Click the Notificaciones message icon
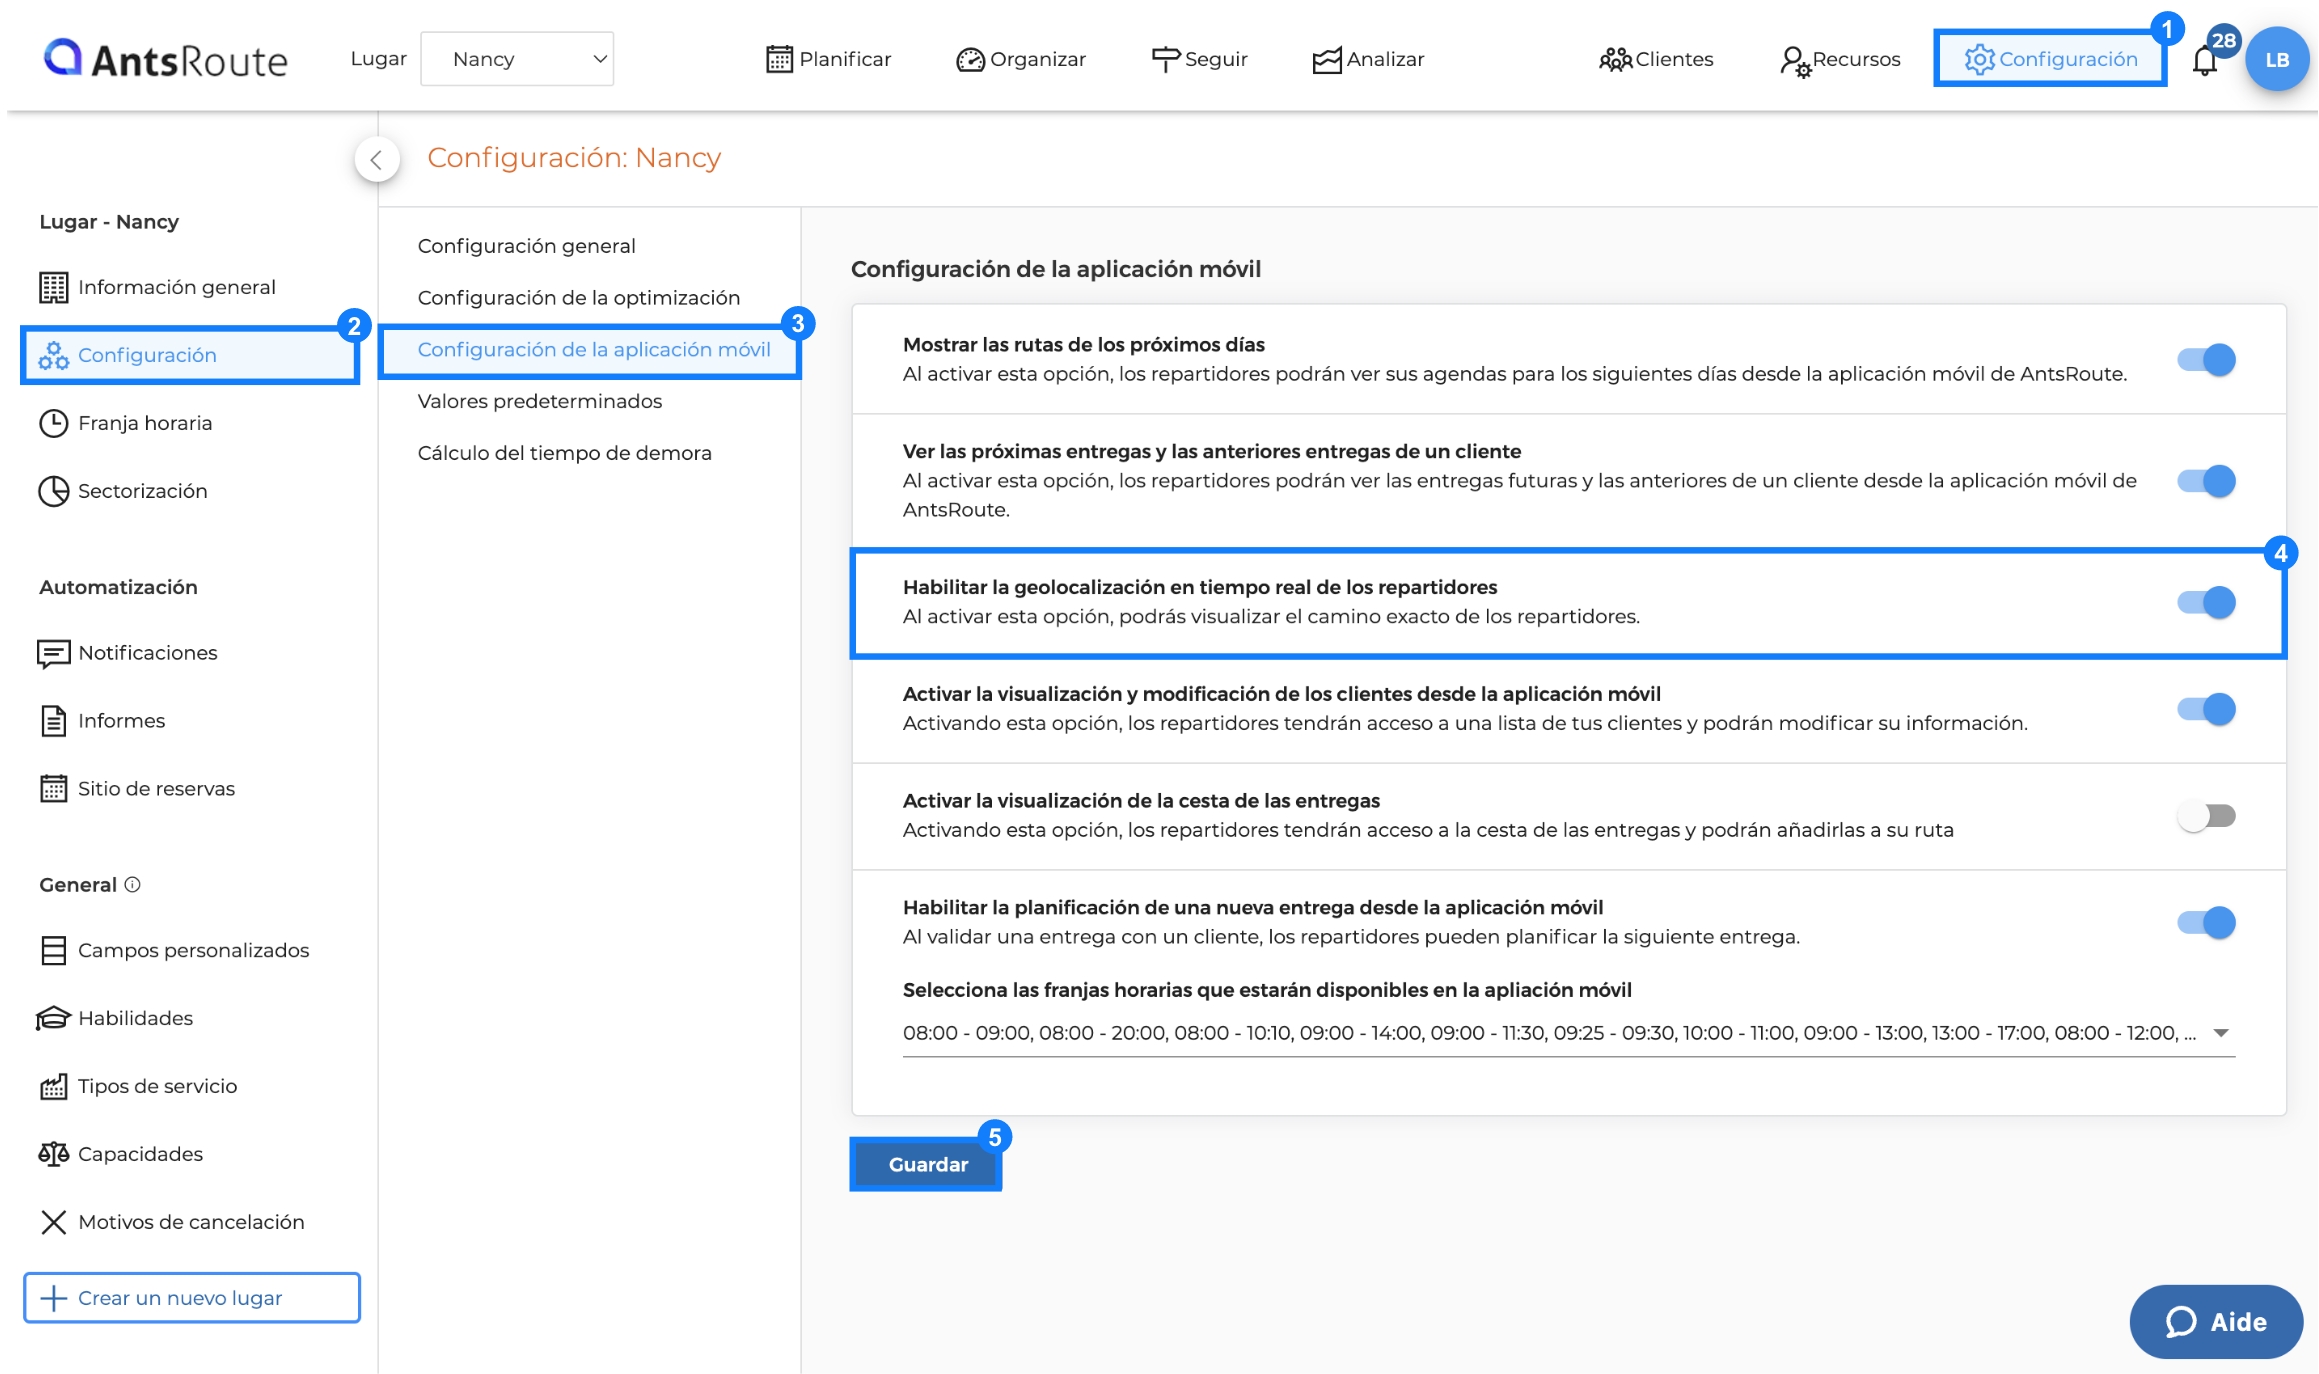This screenshot has width=2319, height=1374. click(54, 653)
